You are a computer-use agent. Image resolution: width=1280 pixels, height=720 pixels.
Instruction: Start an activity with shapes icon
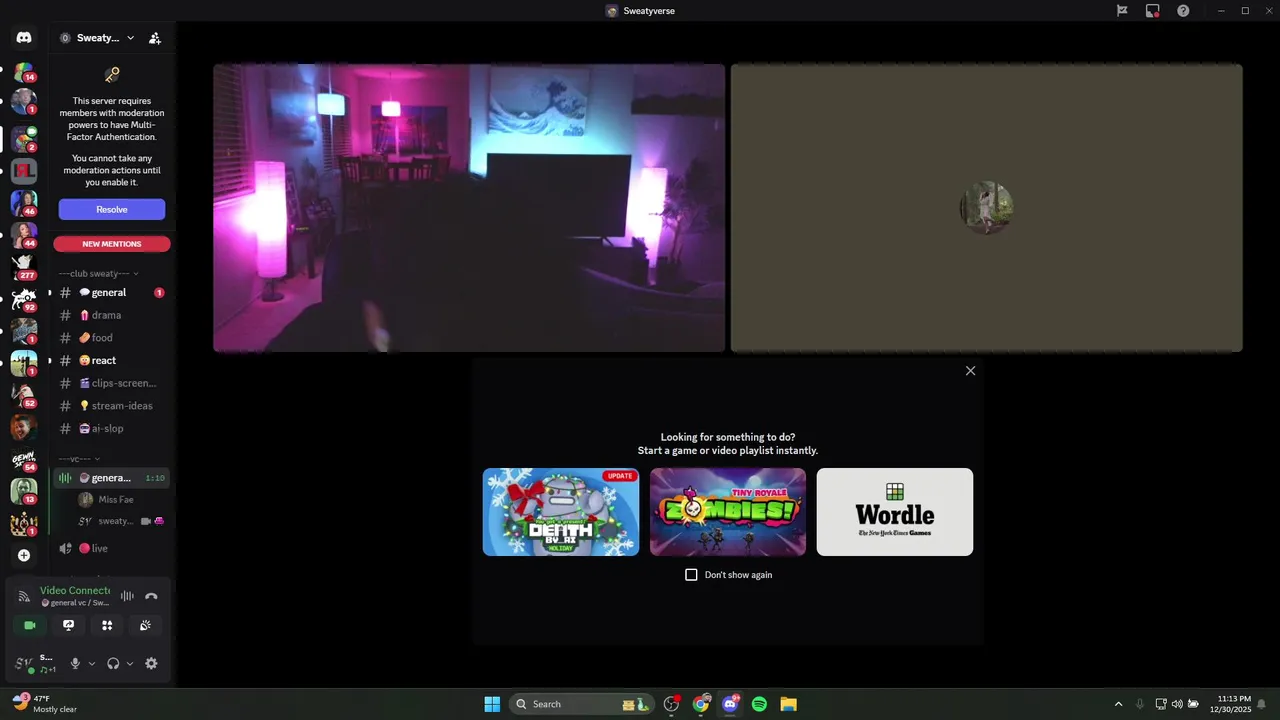[x=107, y=625]
